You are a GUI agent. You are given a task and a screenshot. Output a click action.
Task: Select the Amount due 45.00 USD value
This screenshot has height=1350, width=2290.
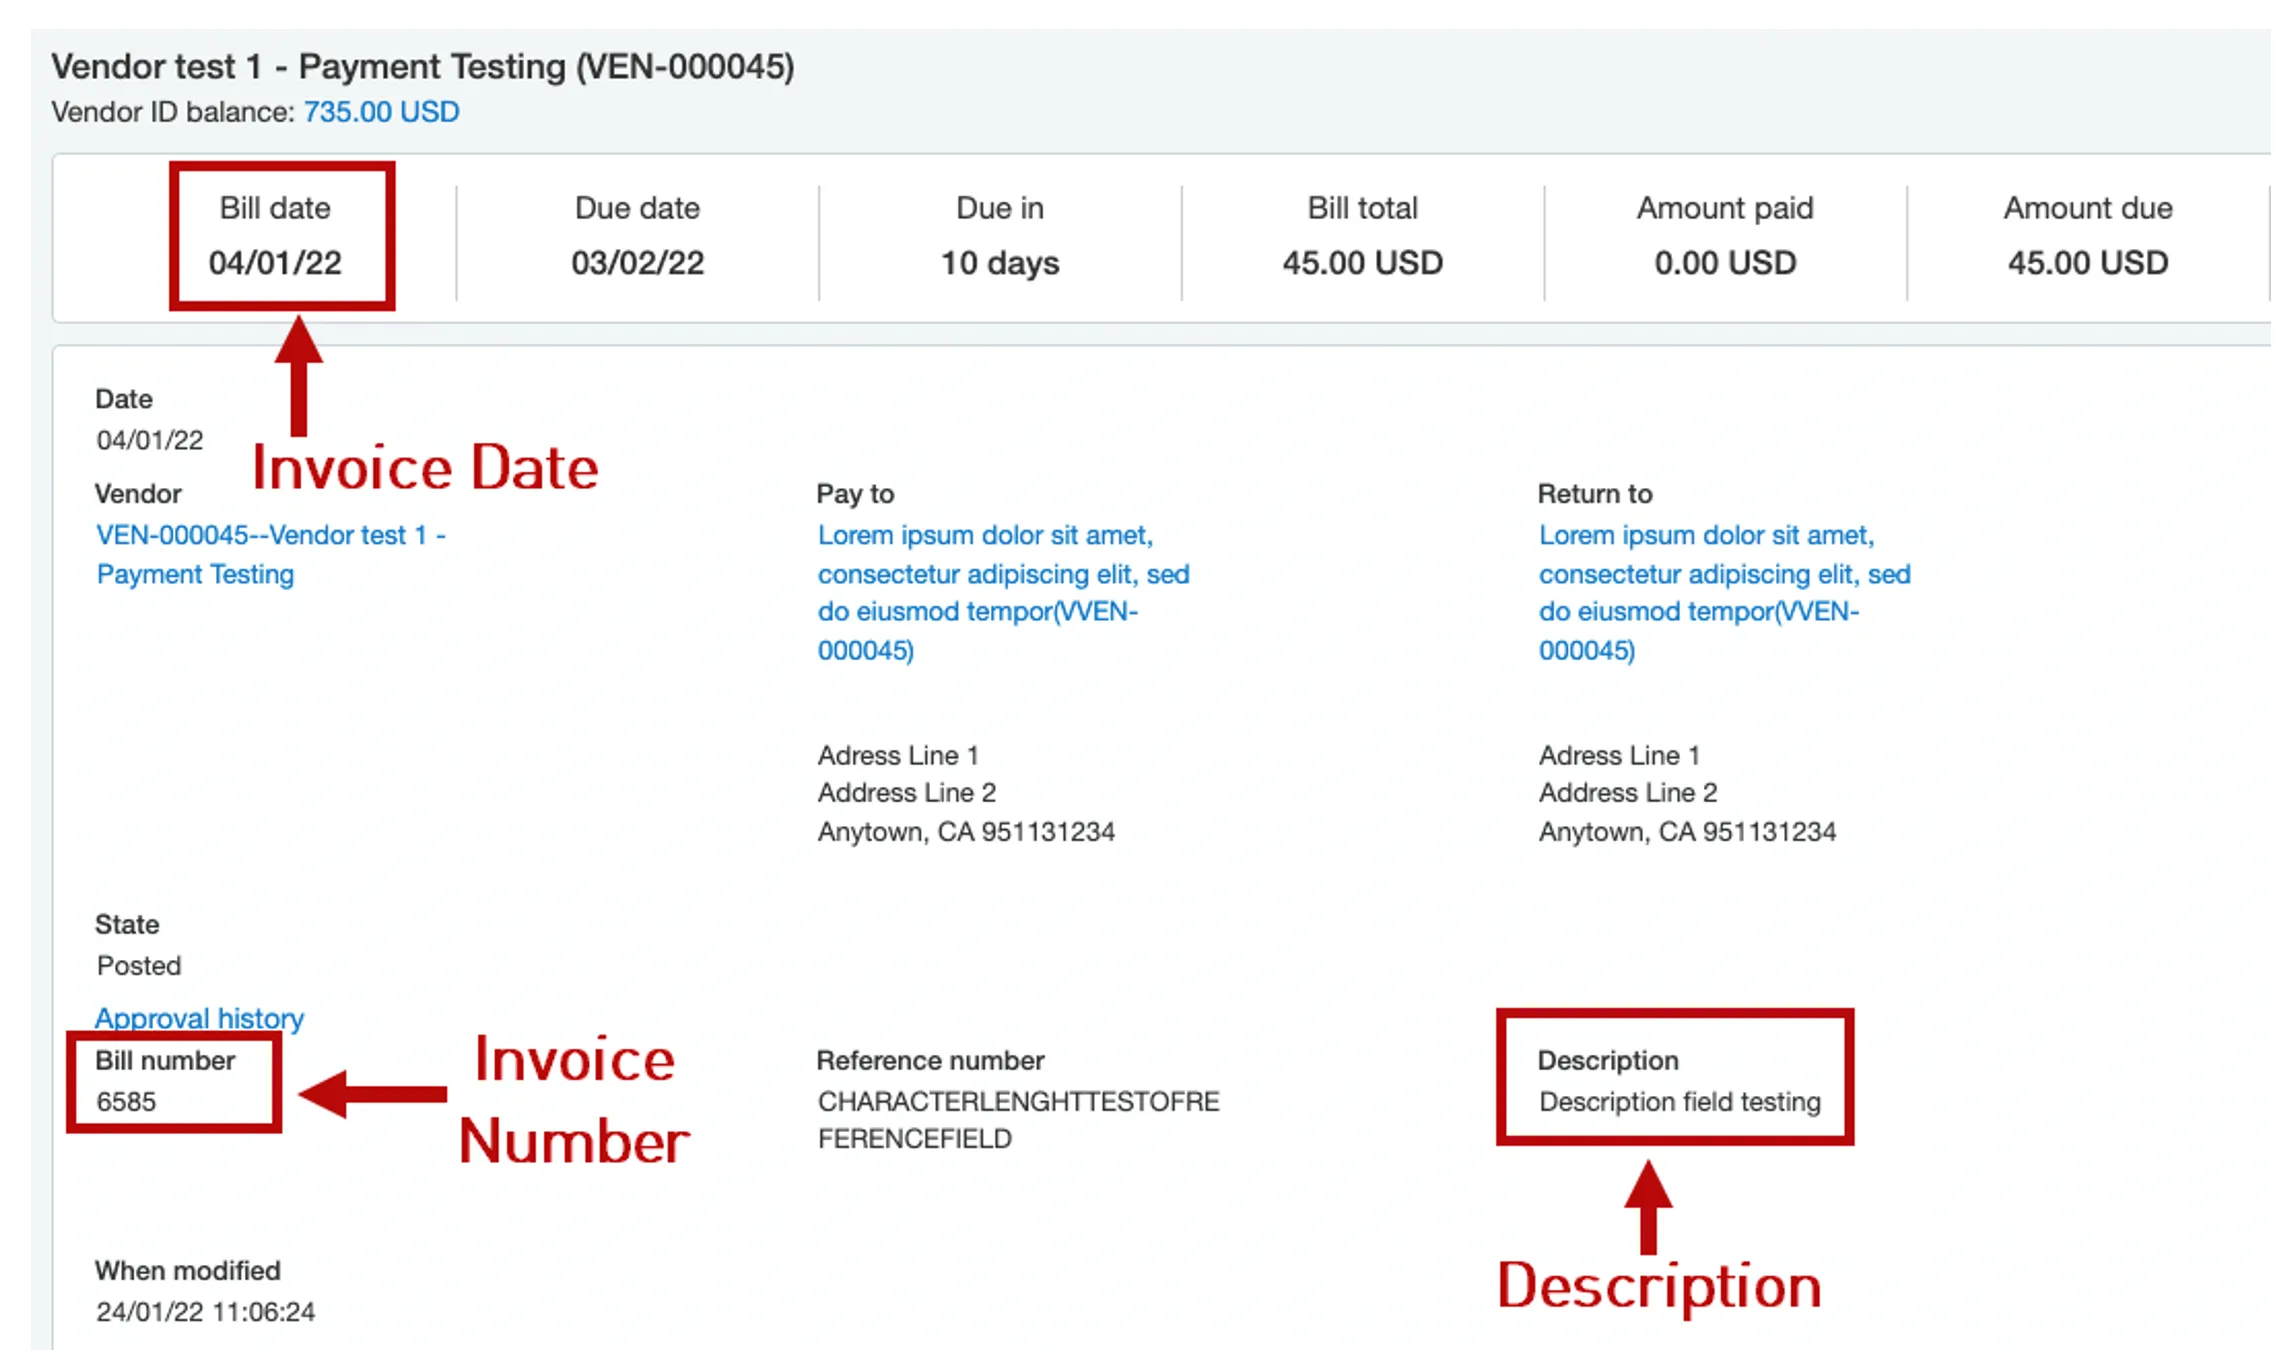coord(2088,263)
